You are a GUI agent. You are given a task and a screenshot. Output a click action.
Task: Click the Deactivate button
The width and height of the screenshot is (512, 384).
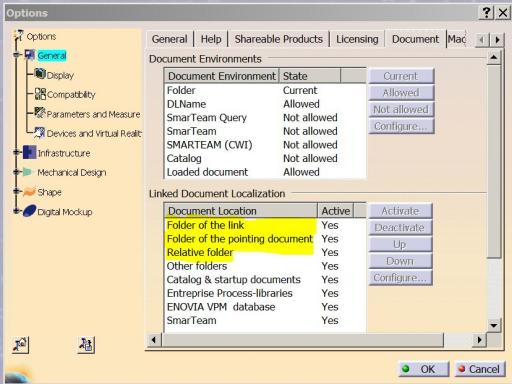point(400,228)
